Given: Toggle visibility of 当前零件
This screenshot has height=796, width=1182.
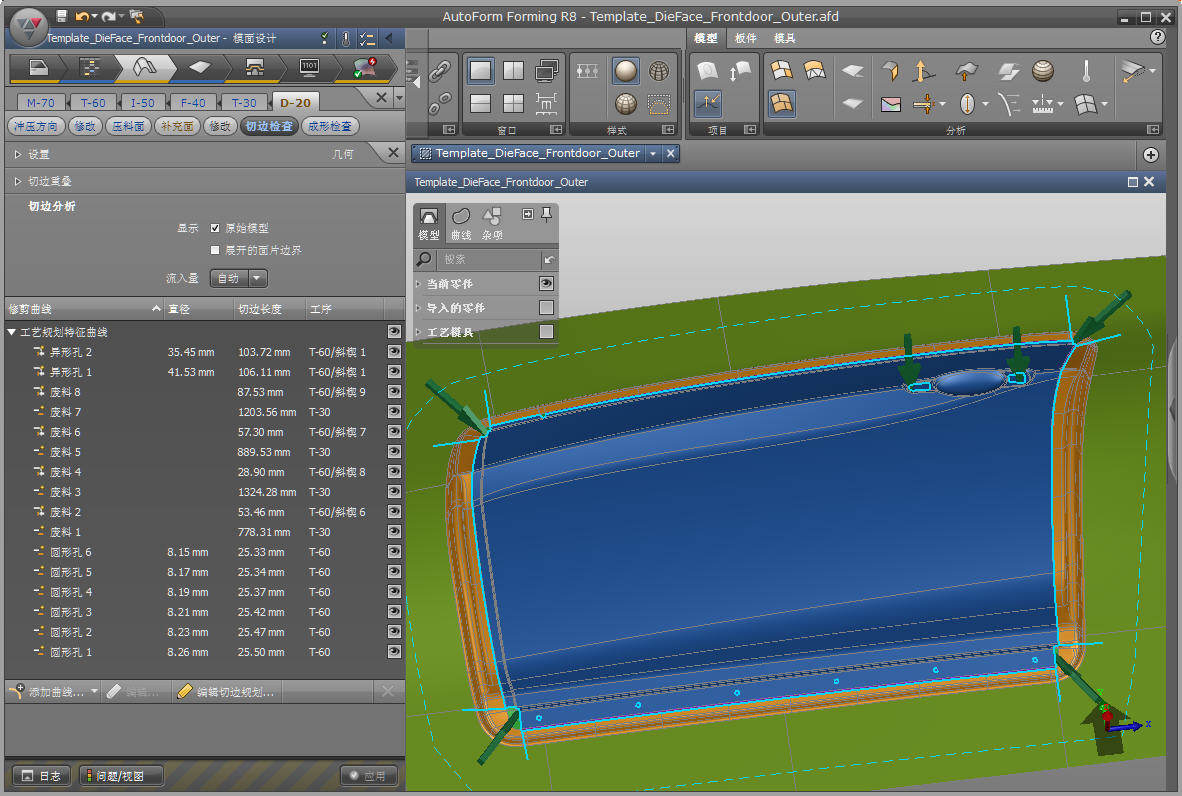Looking at the screenshot, I should tap(547, 283).
